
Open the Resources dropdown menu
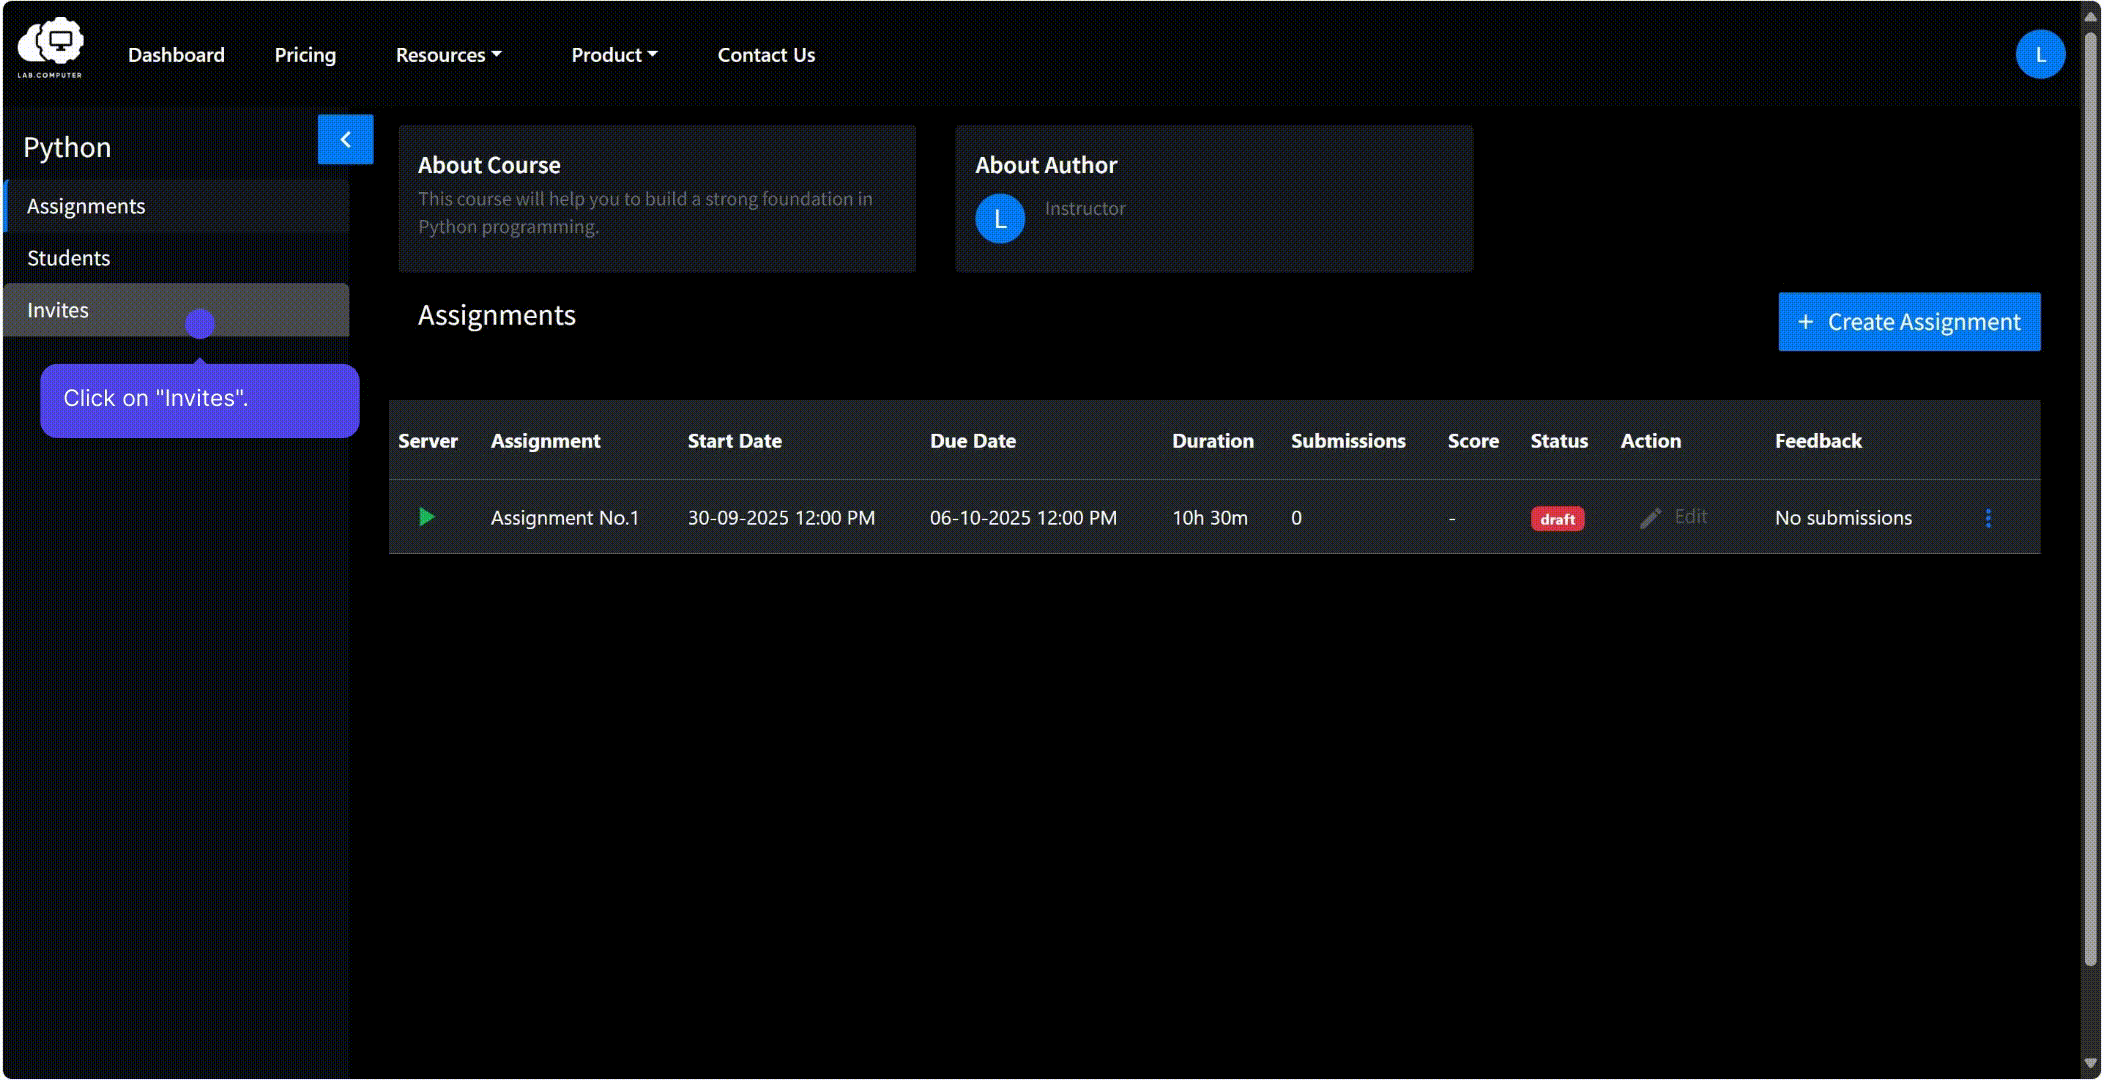coord(448,55)
